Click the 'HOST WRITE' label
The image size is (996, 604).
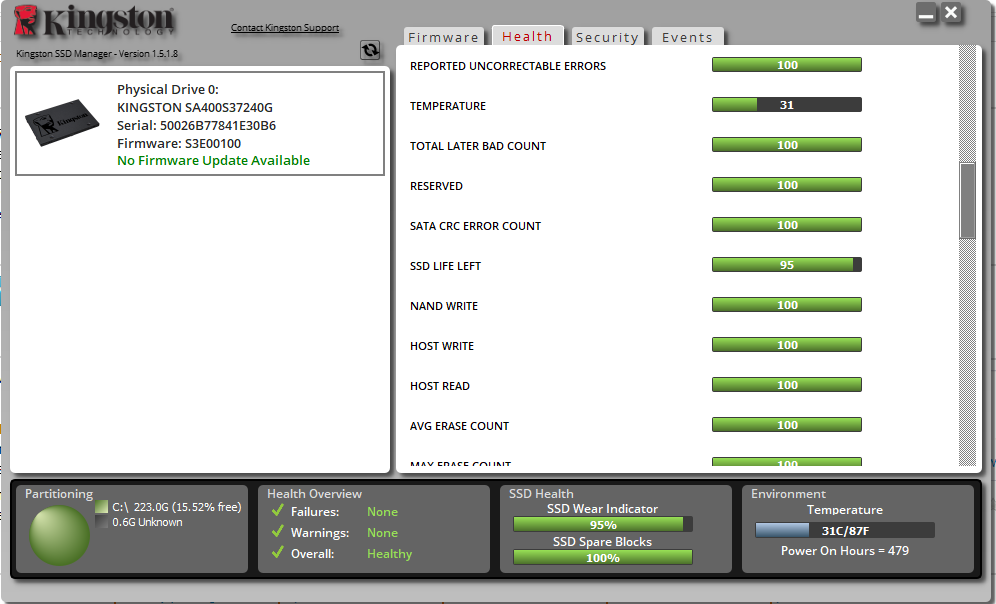pyautogui.click(x=441, y=346)
